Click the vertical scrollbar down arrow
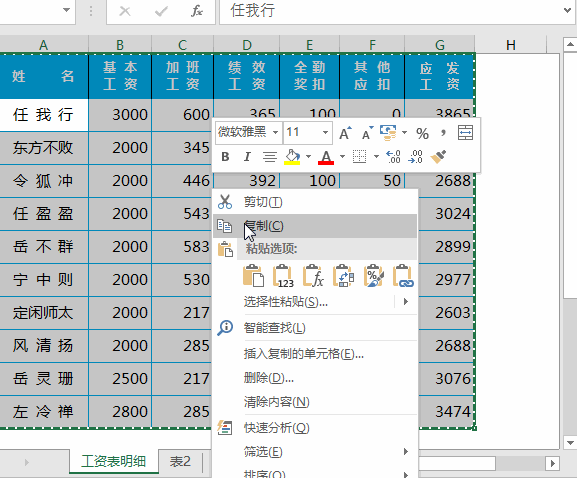 (570, 442)
